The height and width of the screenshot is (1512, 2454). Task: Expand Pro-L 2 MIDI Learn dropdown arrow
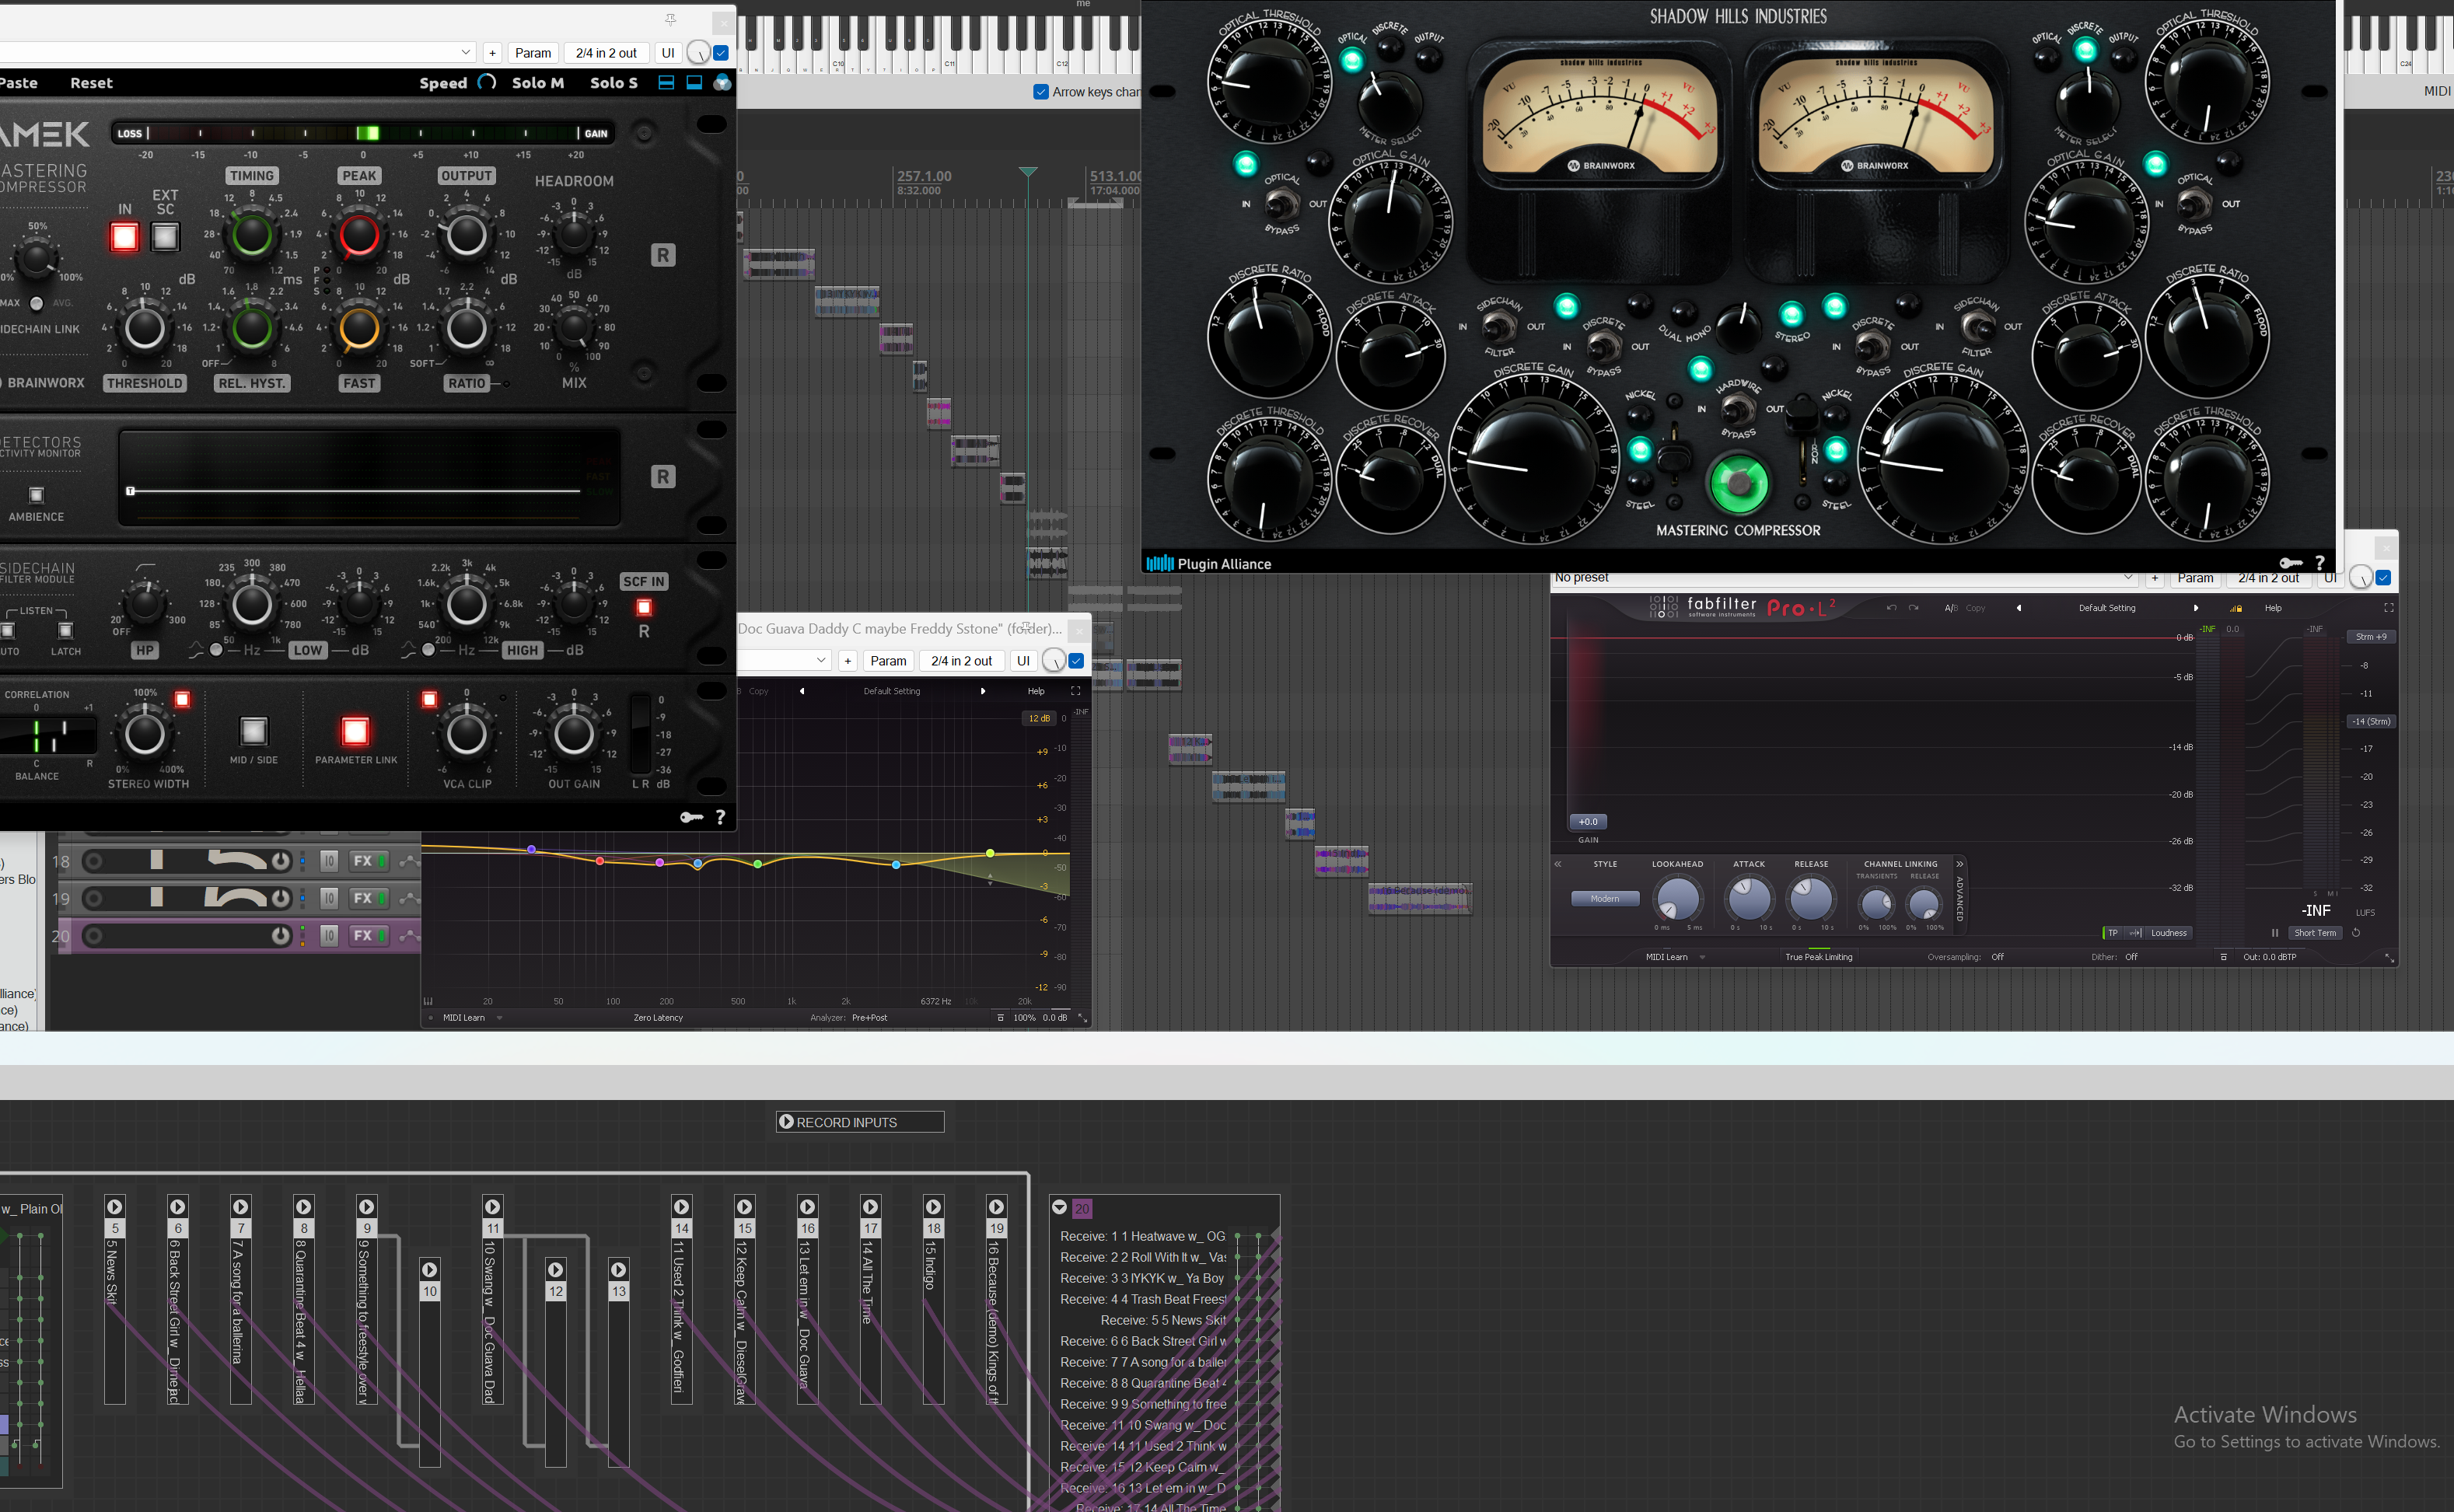1703,957
